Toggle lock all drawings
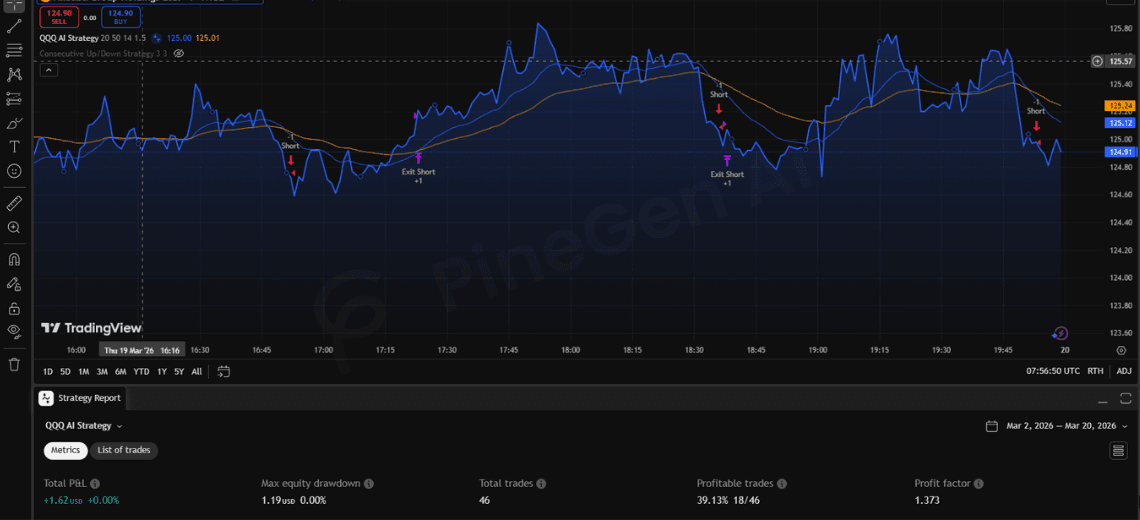 (14, 308)
